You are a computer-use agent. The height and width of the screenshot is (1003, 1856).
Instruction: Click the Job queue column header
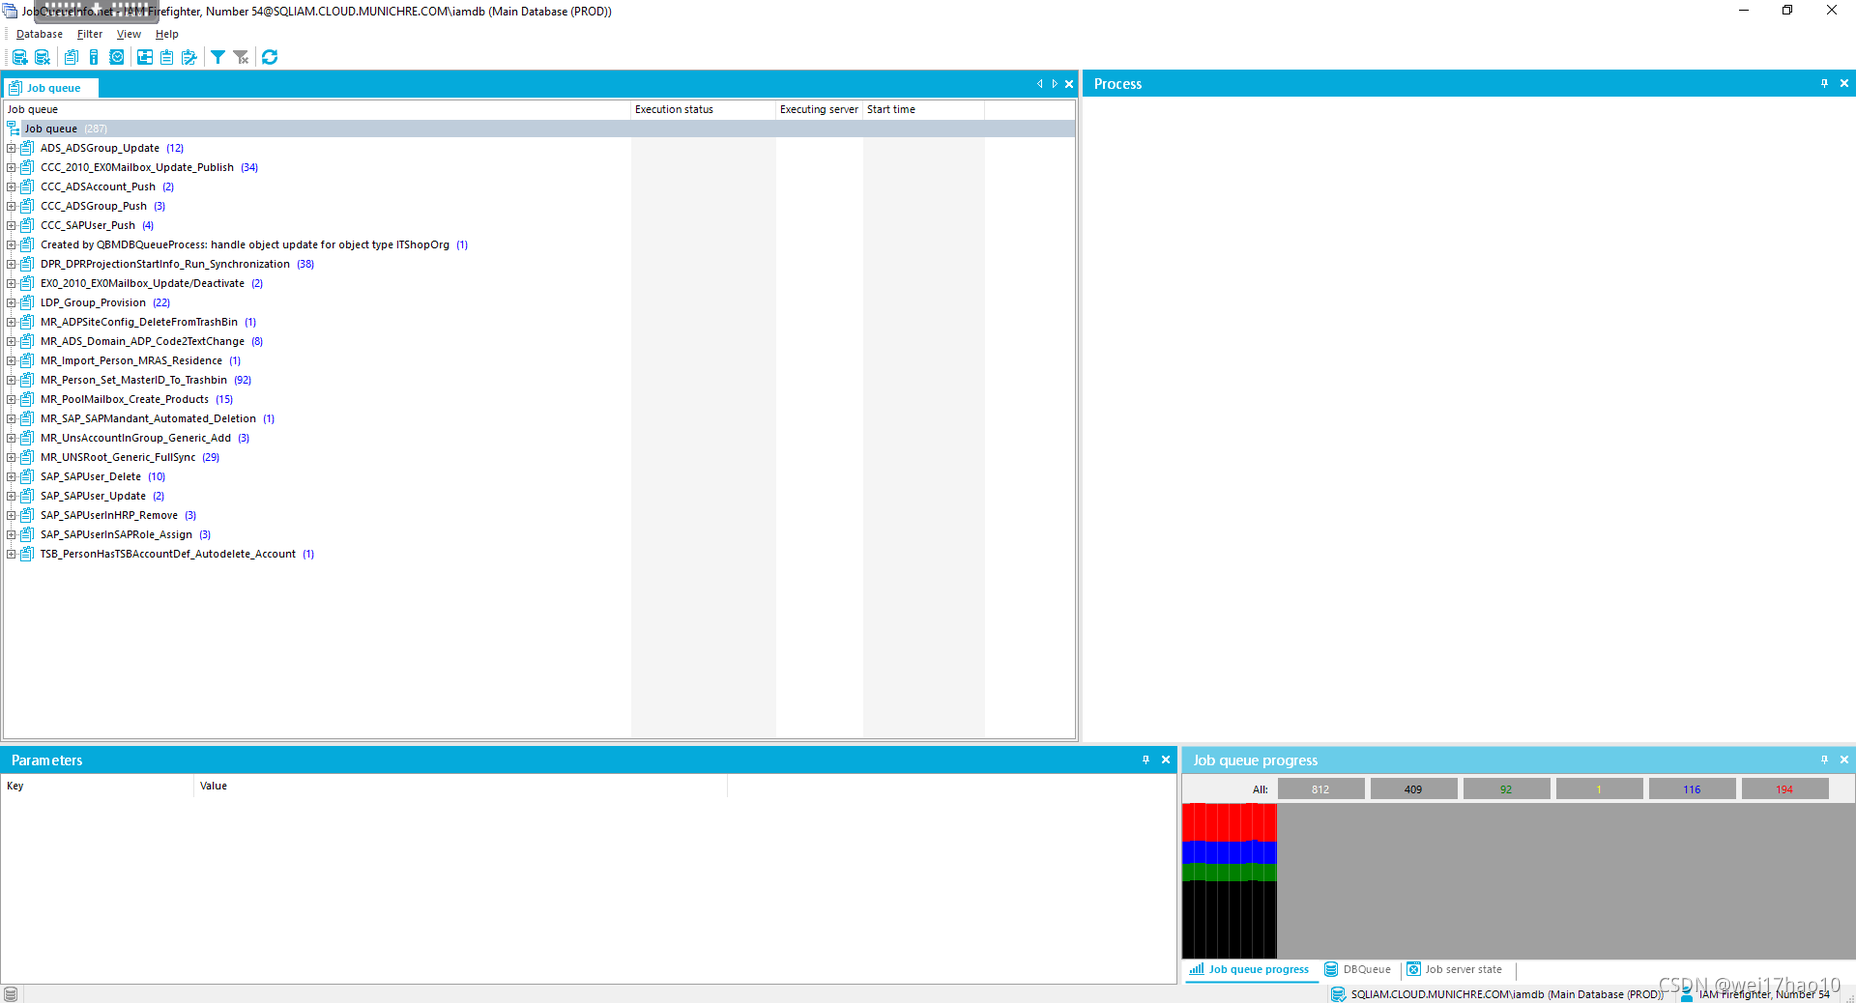tap(317, 109)
